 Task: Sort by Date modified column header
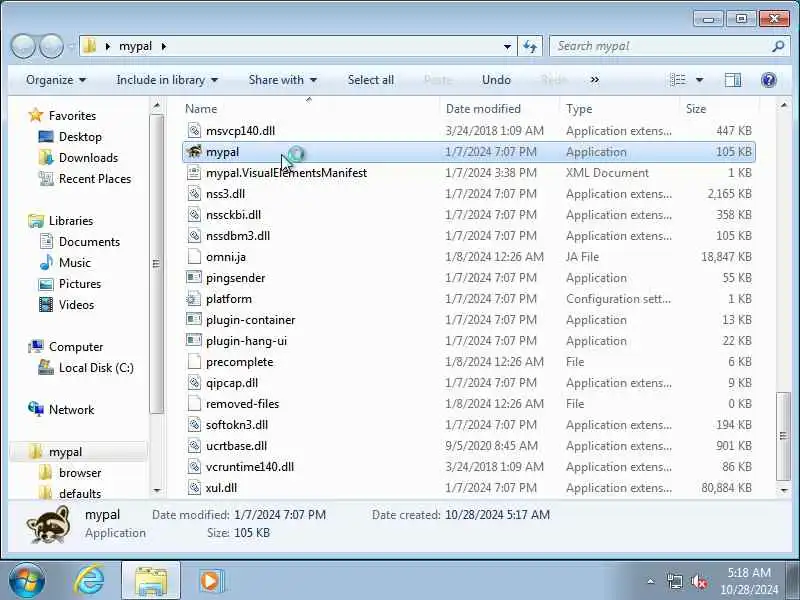499,109
